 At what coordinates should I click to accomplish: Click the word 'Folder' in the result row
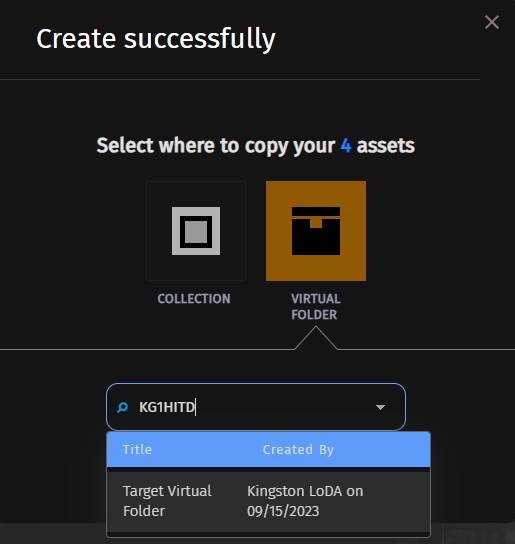pyautogui.click(x=144, y=511)
